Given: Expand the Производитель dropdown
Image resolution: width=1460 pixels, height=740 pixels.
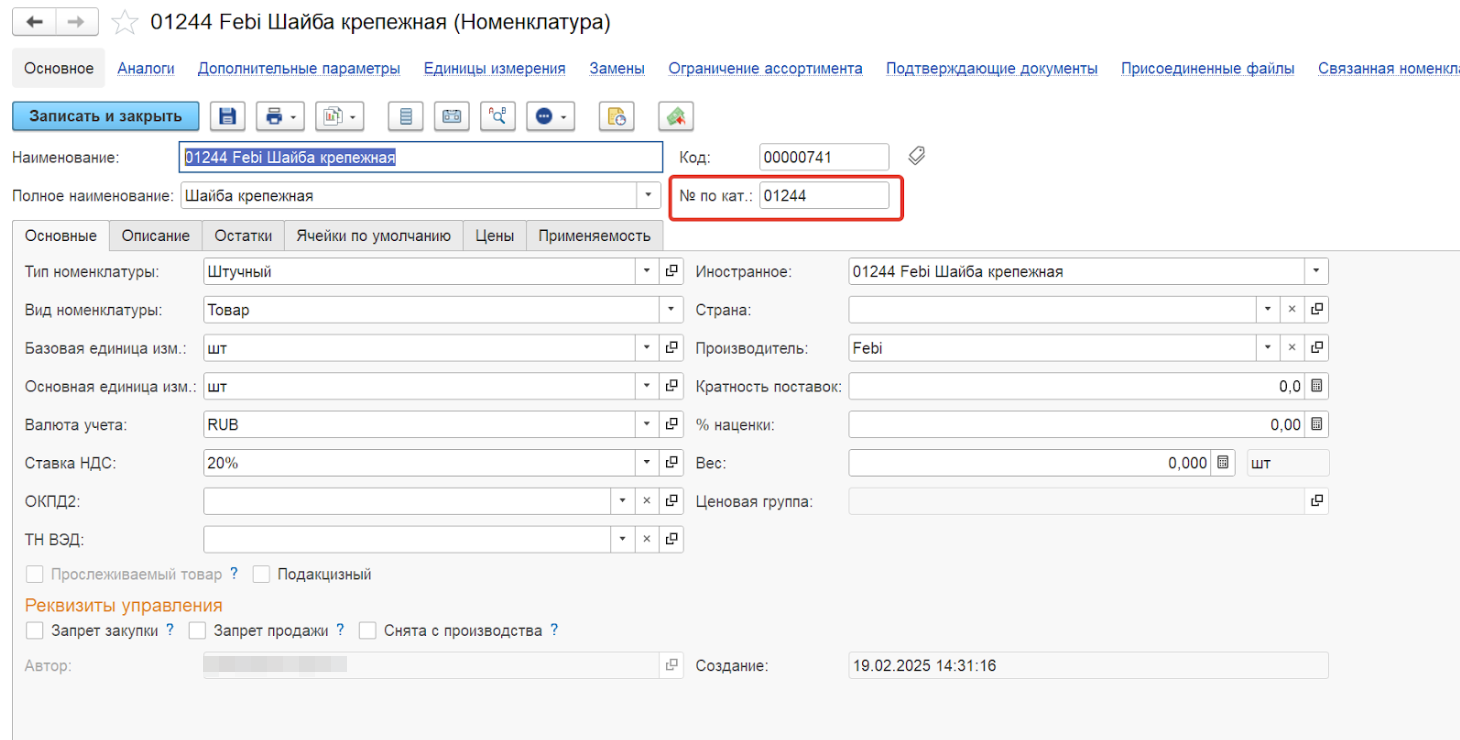Looking at the screenshot, I should [1268, 348].
